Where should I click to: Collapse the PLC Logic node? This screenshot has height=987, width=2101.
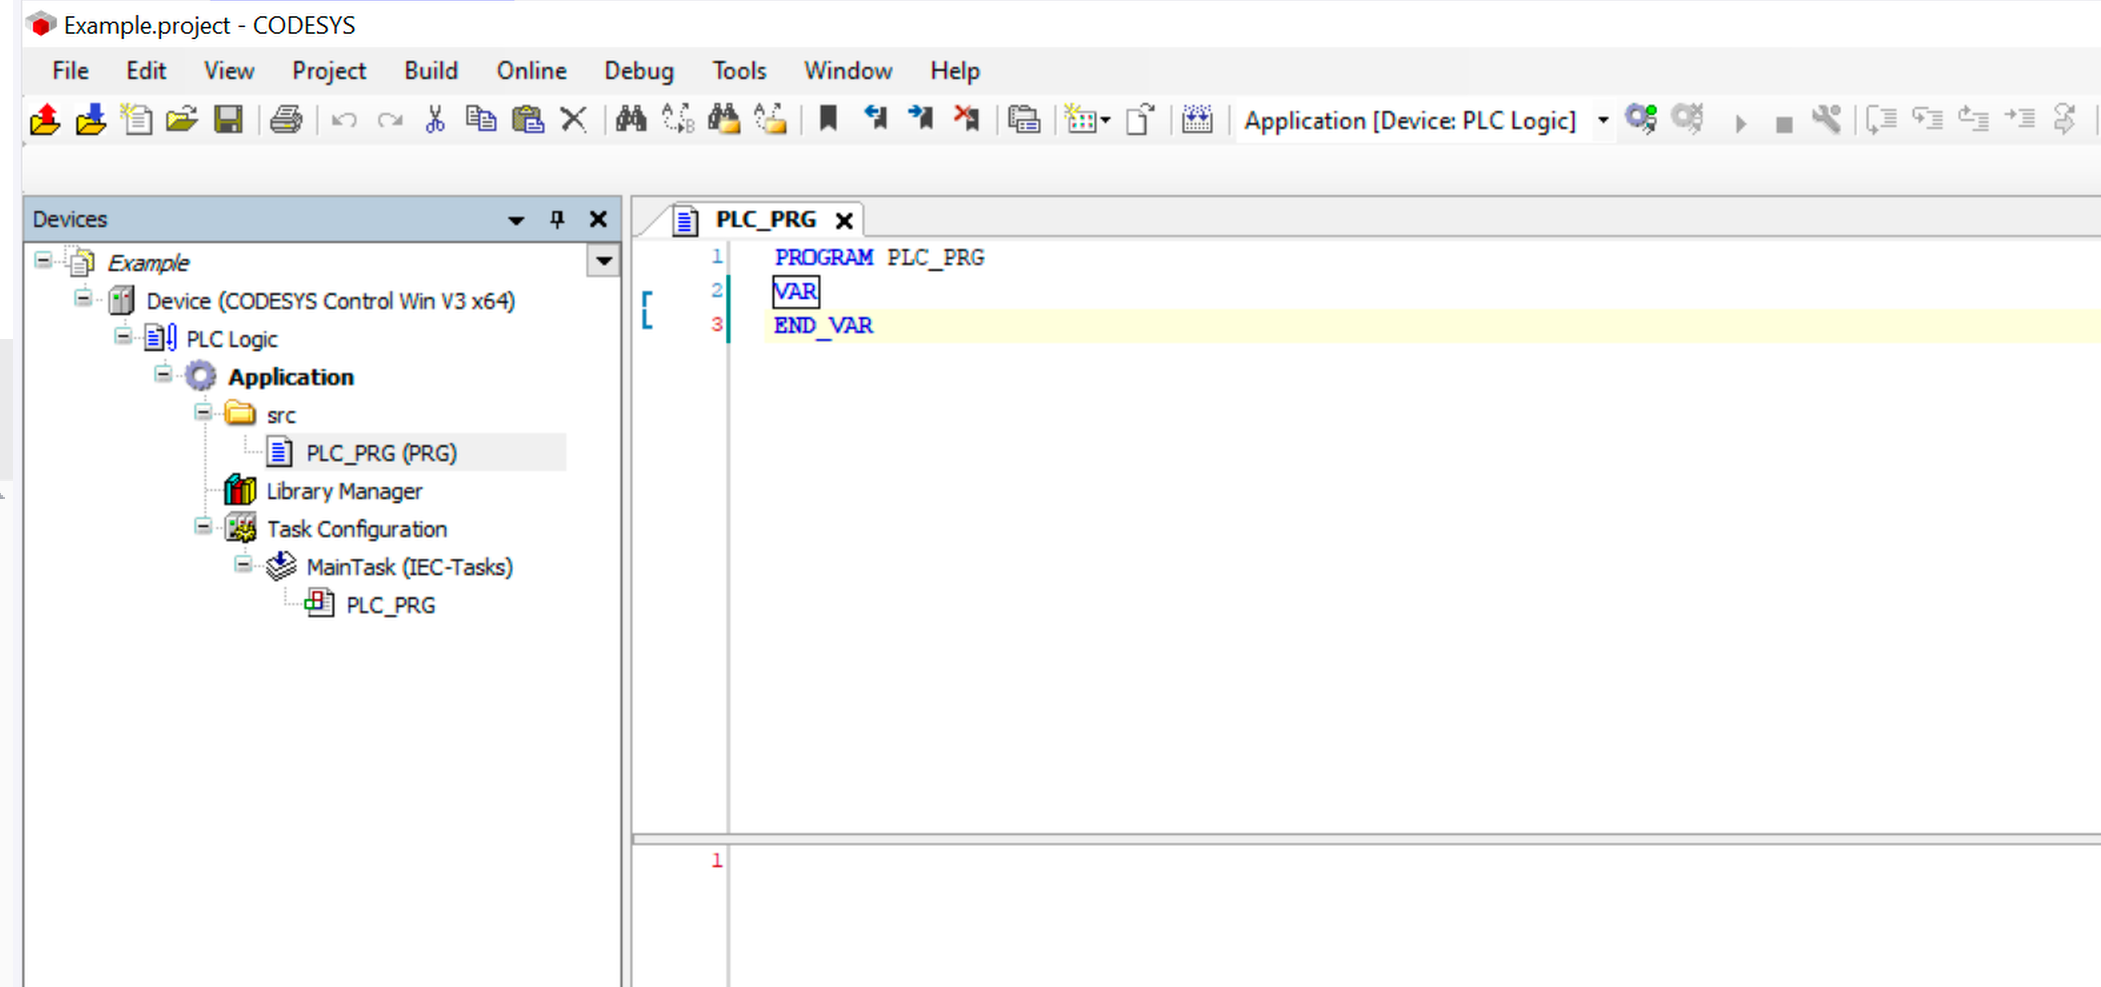[123, 336]
